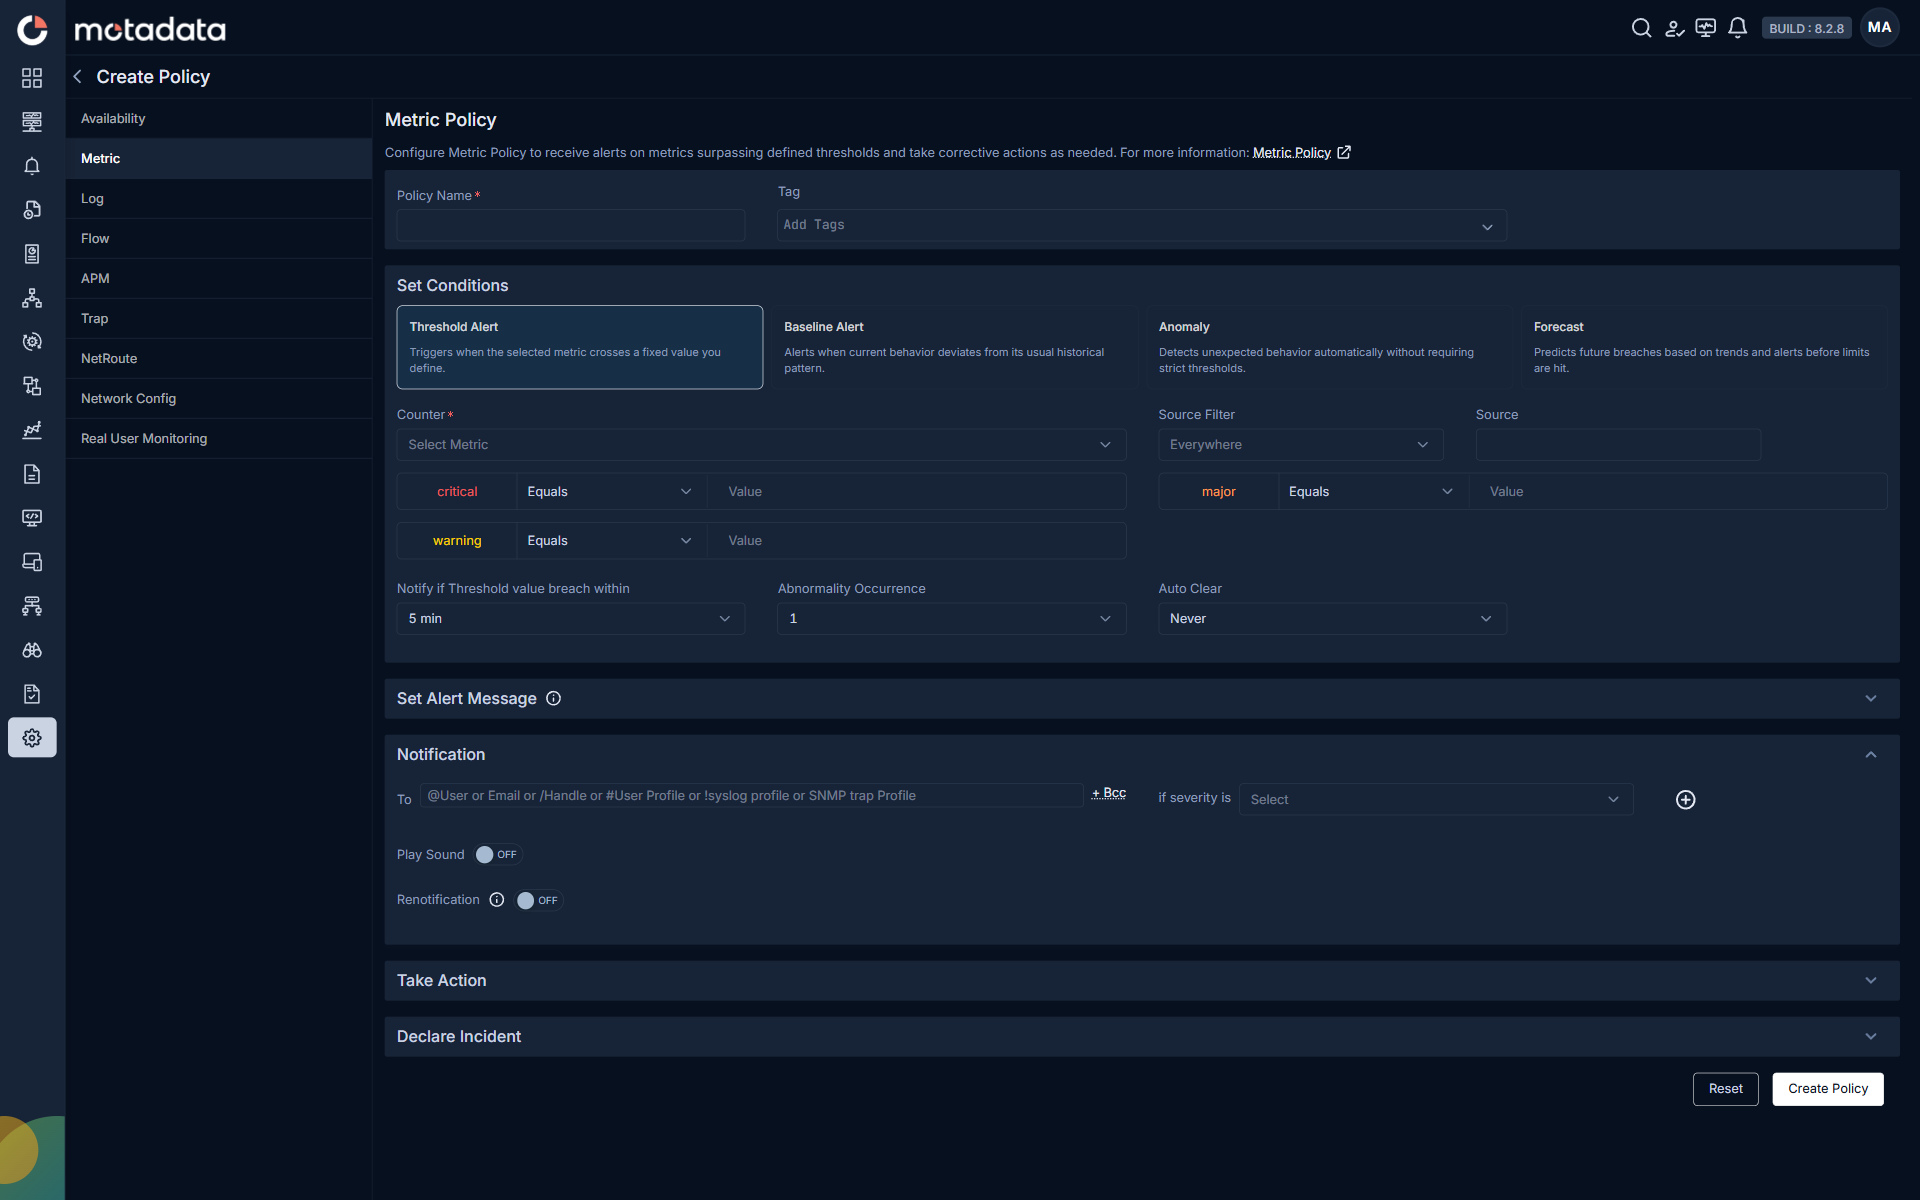Screen dimensions: 1920x1200
Task: Open the Source Filter Everywhere dropdown
Action: click(1300, 445)
